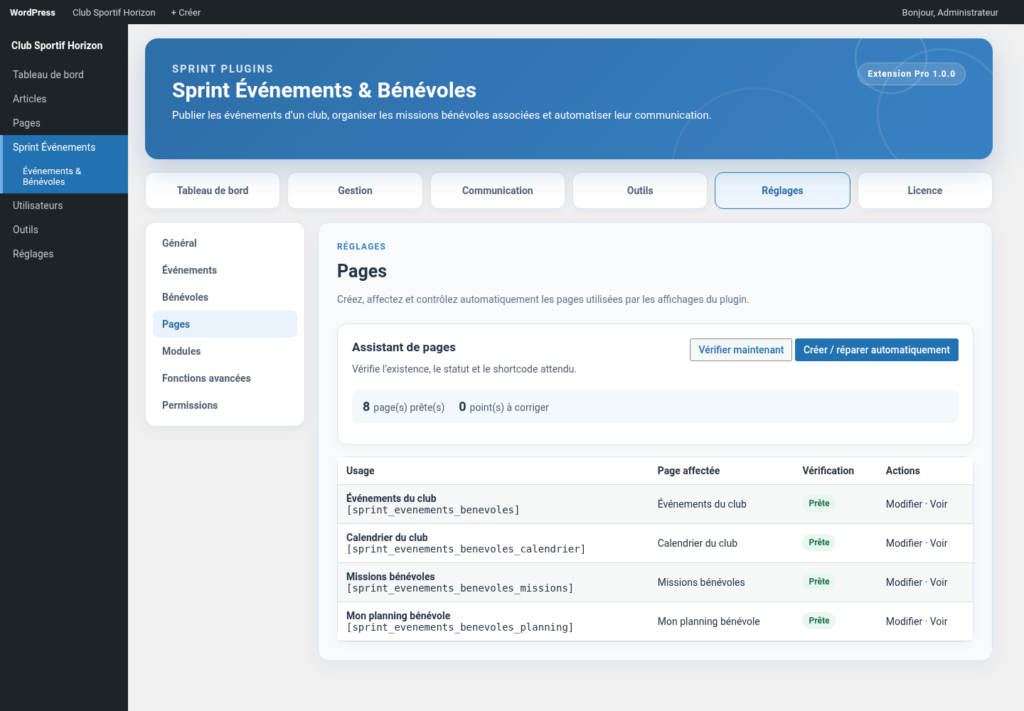Image resolution: width=1024 pixels, height=711 pixels.
Task: Click the [sprint_evenements_benevoles_calendrier] shortcode
Action: 466,549
